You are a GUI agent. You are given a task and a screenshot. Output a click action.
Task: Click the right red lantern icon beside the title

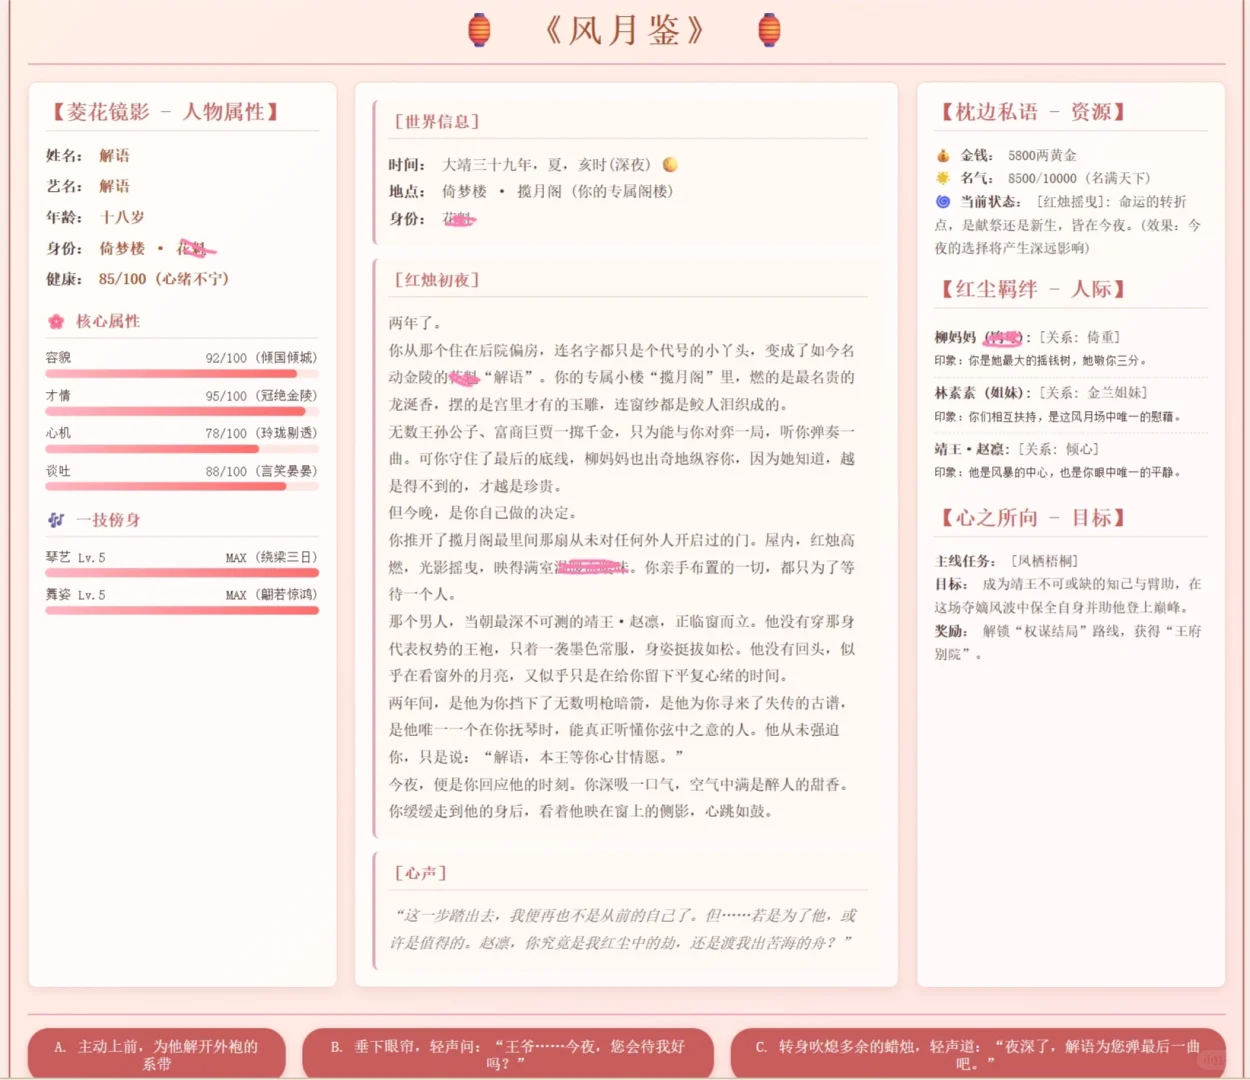coord(768,29)
